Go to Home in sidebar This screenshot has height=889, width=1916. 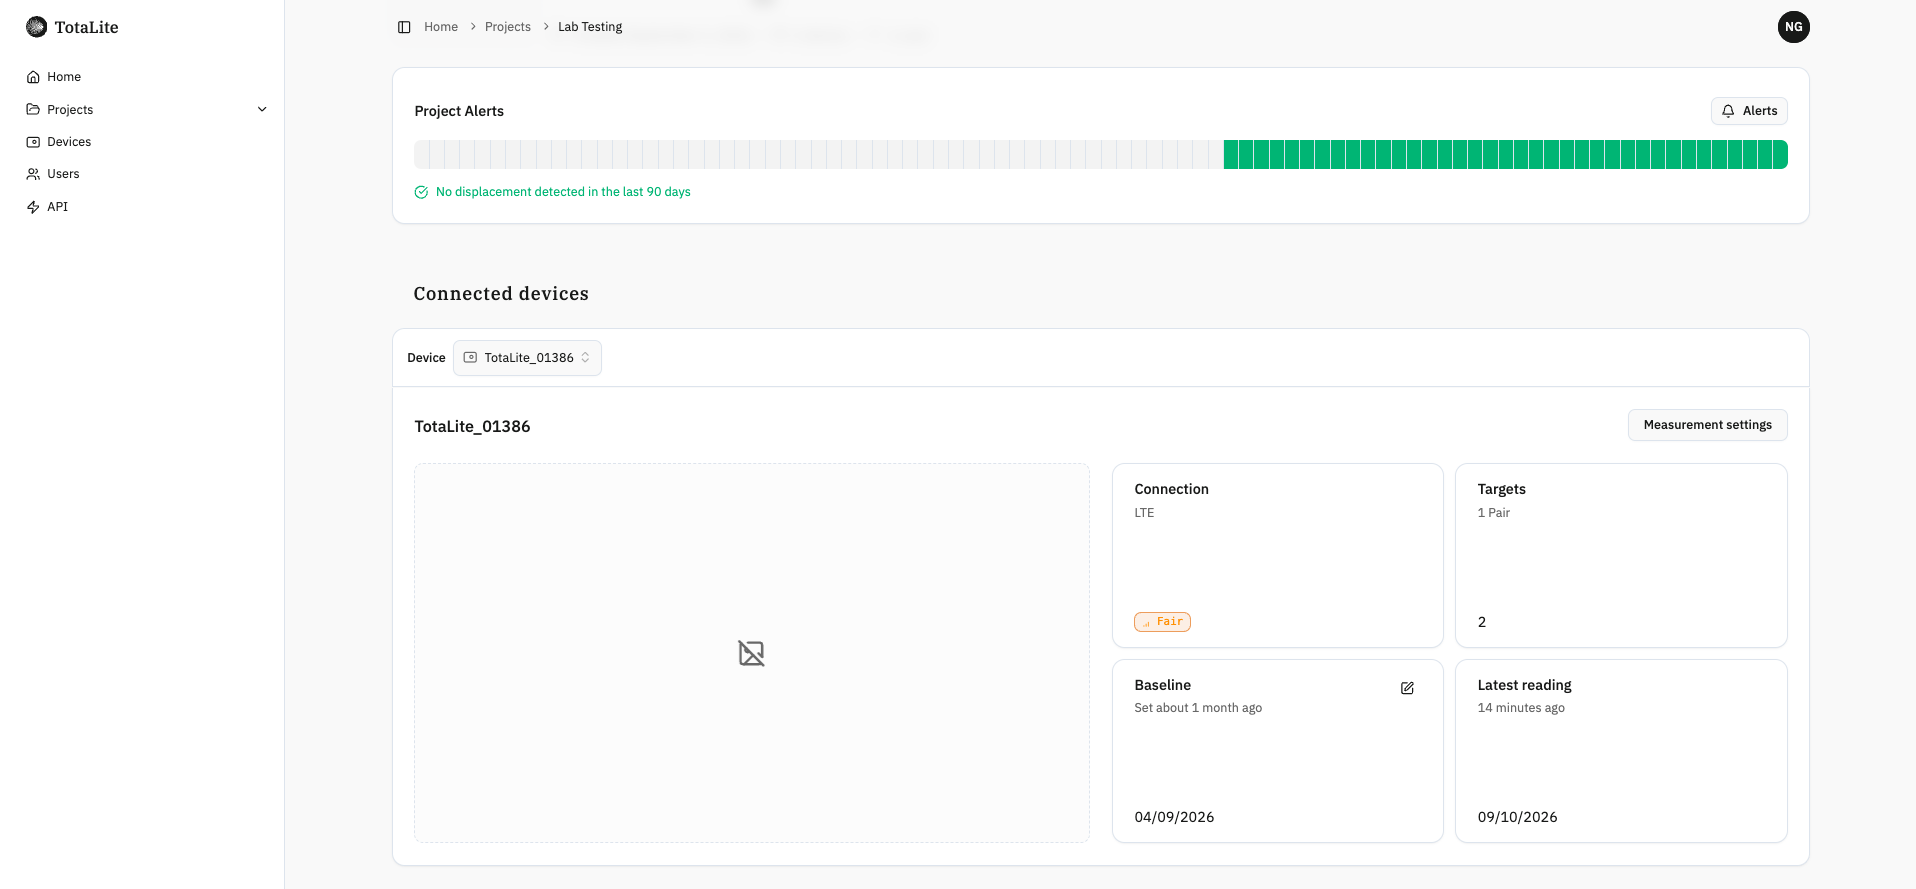coord(64,77)
